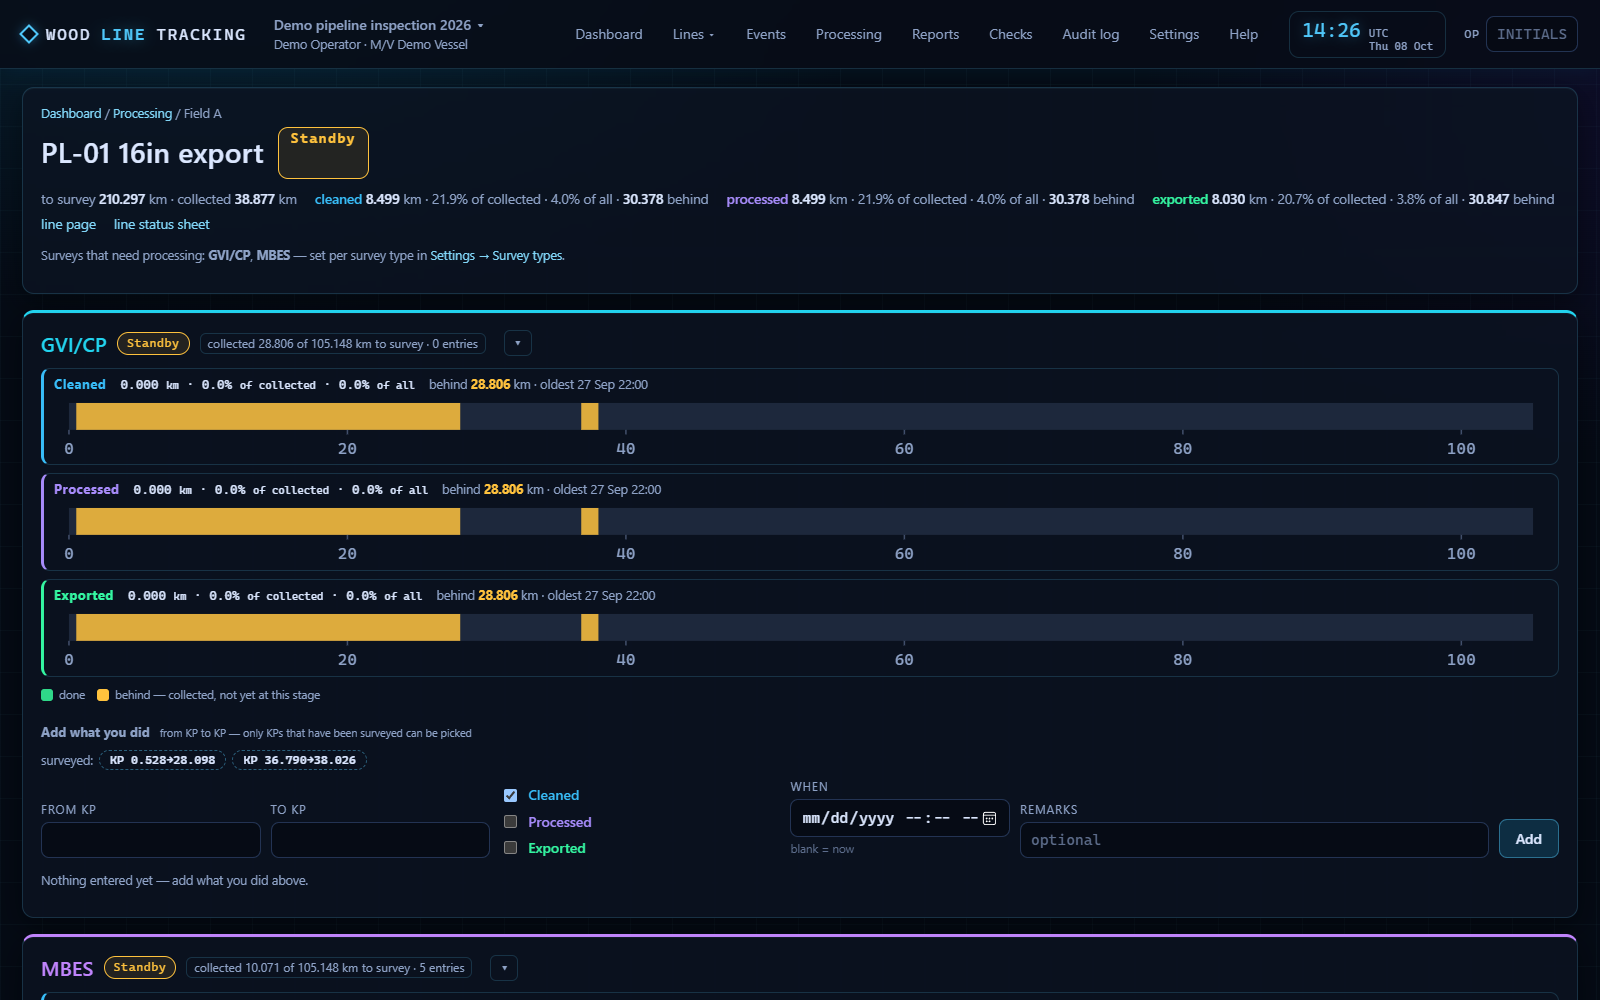Image resolution: width=1600 pixels, height=1000 pixels.
Task: Click the Processing breadcrumb link
Action: point(142,113)
